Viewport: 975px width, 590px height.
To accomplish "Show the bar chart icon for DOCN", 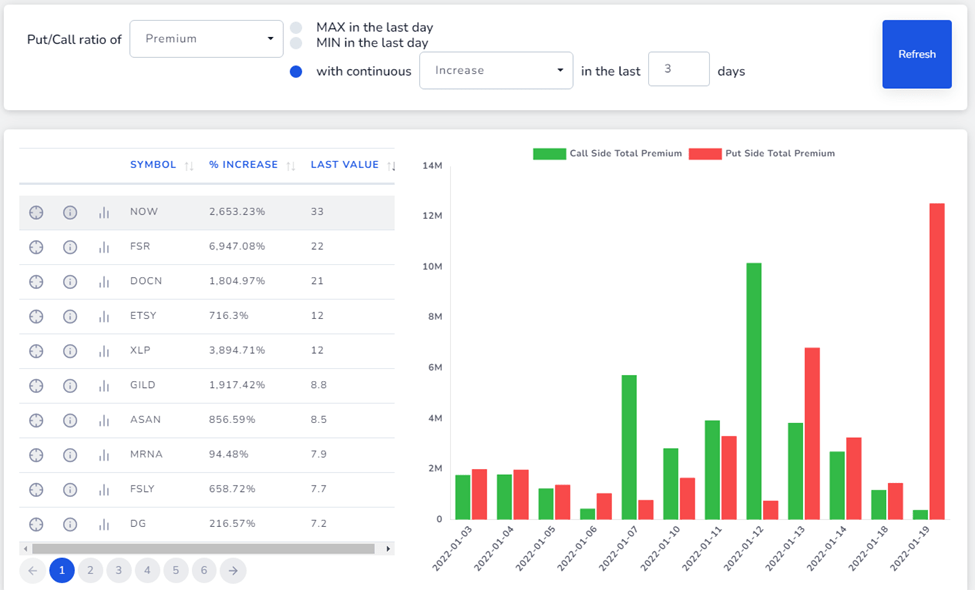I will [104, 282].
